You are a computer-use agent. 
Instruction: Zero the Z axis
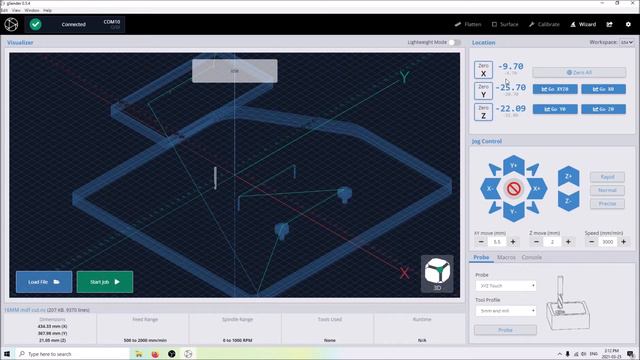coord(483,112)
